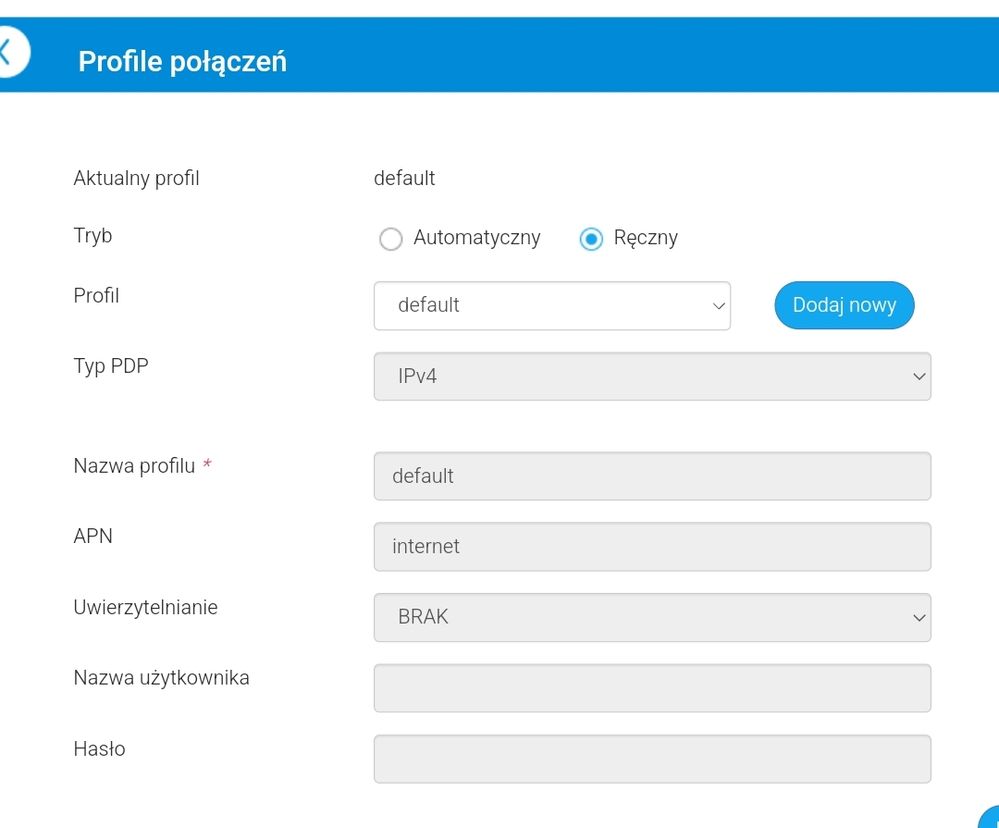Click the red required asterisk by Nazwa profilu
Image resolution: width=999 pixels, height=828 pixels.
[x=207, y=466]
